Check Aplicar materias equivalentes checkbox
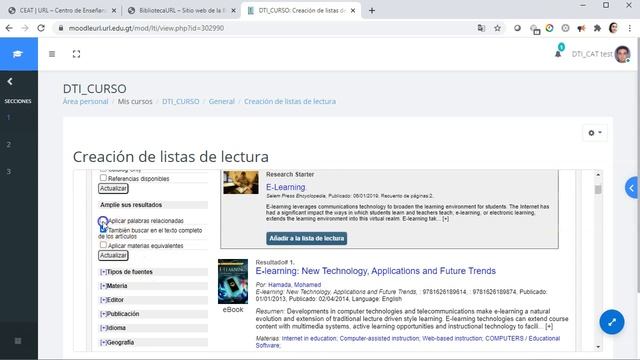The width and height of the screenshot is (640, 360). 103,245
